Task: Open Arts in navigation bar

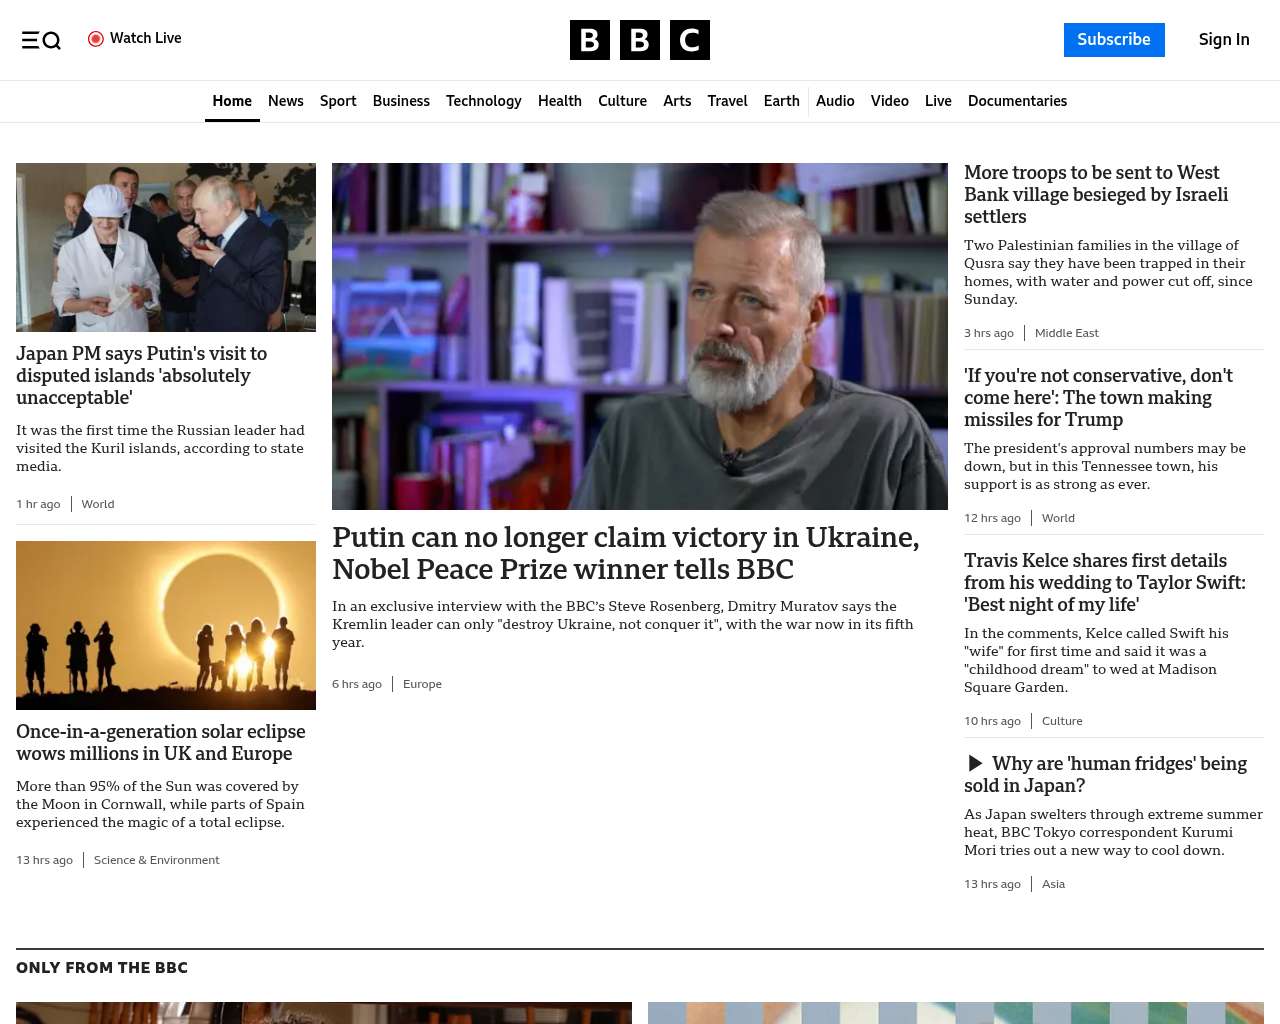Action: click(677, 101)
